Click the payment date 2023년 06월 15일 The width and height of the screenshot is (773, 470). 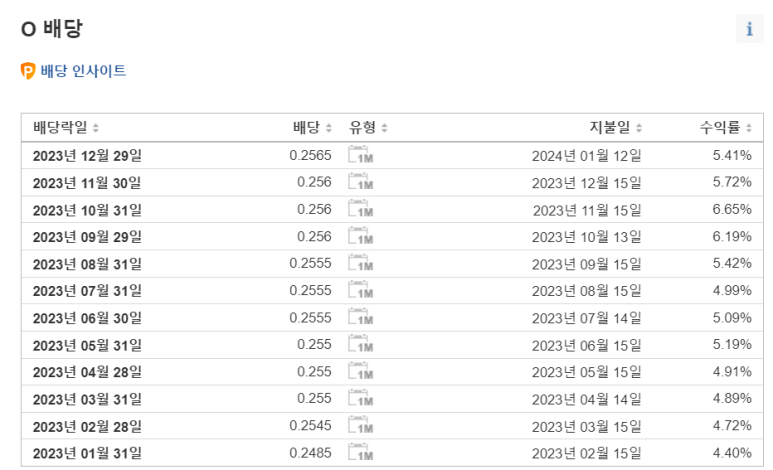click(587, 345)
